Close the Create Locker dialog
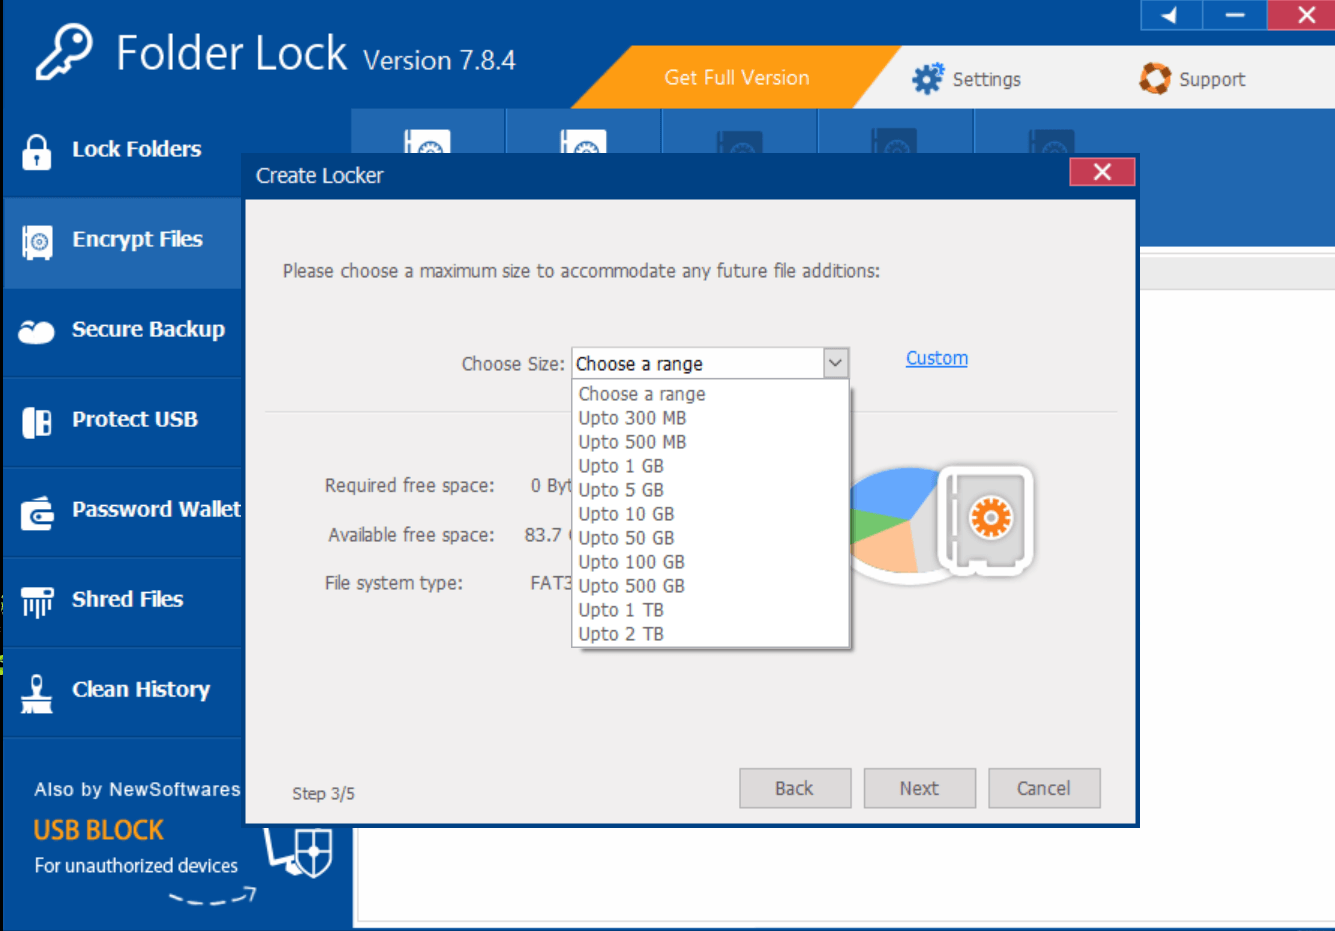The width and height of the screenshot is (1335, 931). tap(1102, 172)
